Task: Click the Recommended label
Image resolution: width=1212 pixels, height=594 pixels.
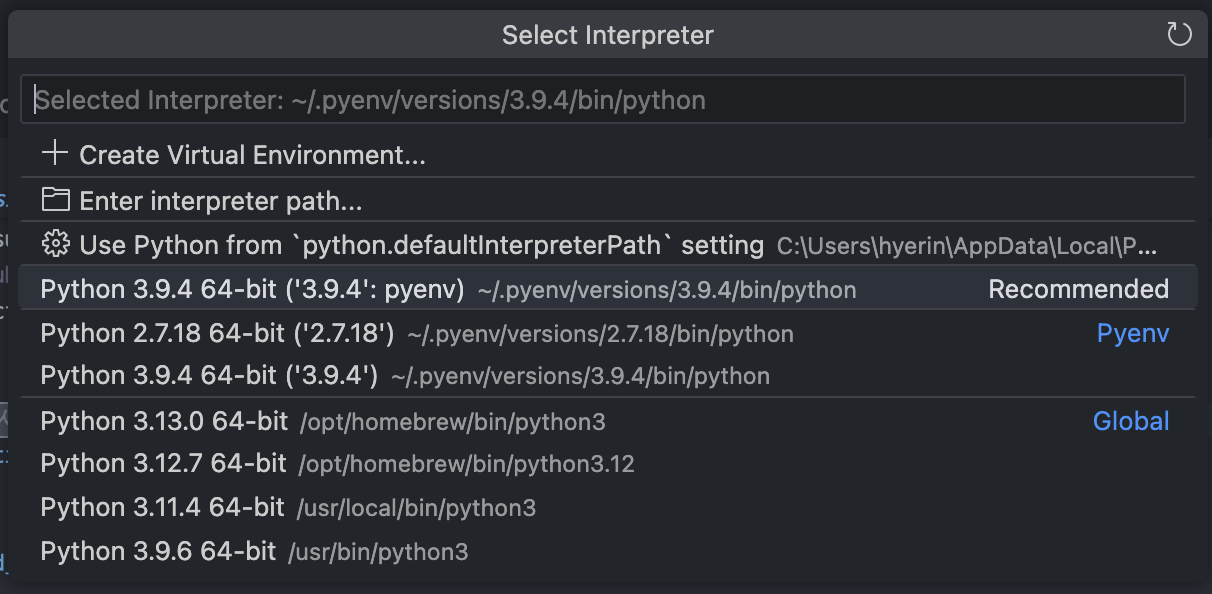Action: tap(1078, 290)
